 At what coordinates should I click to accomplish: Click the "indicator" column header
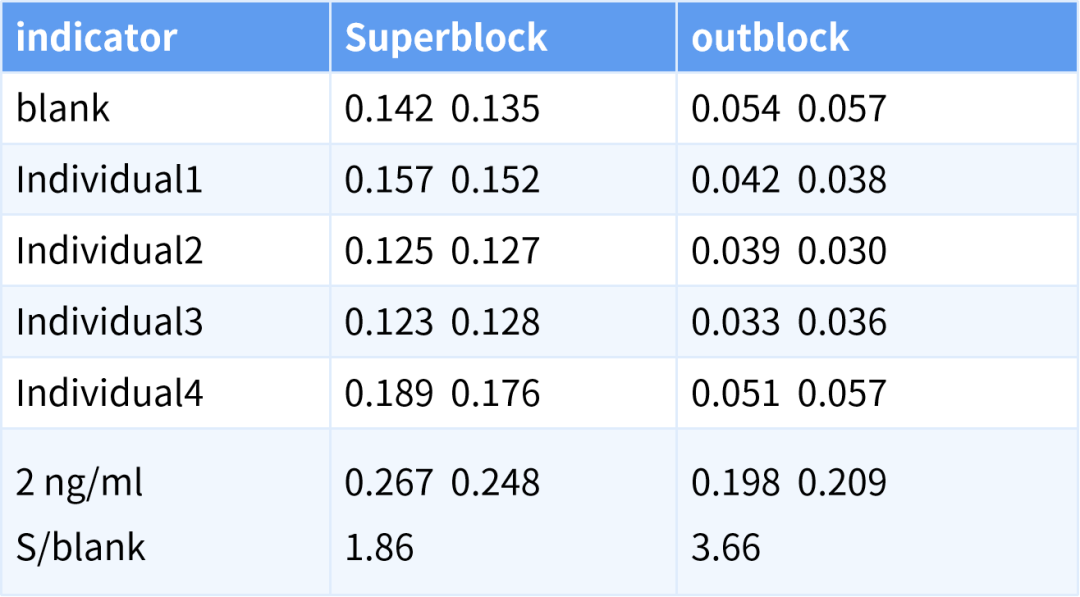tap(96, 38)
